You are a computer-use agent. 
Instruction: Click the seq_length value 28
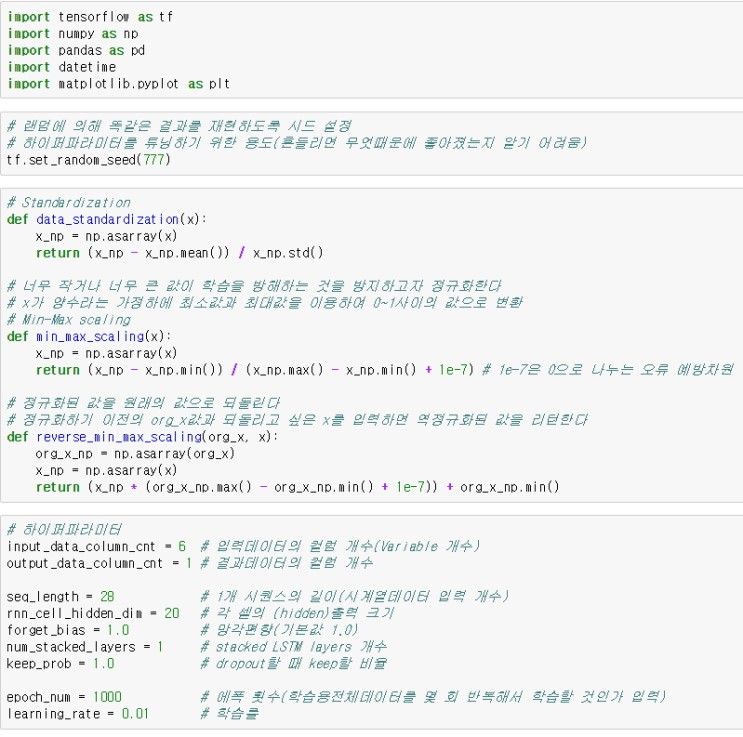[x=107, y=596]
